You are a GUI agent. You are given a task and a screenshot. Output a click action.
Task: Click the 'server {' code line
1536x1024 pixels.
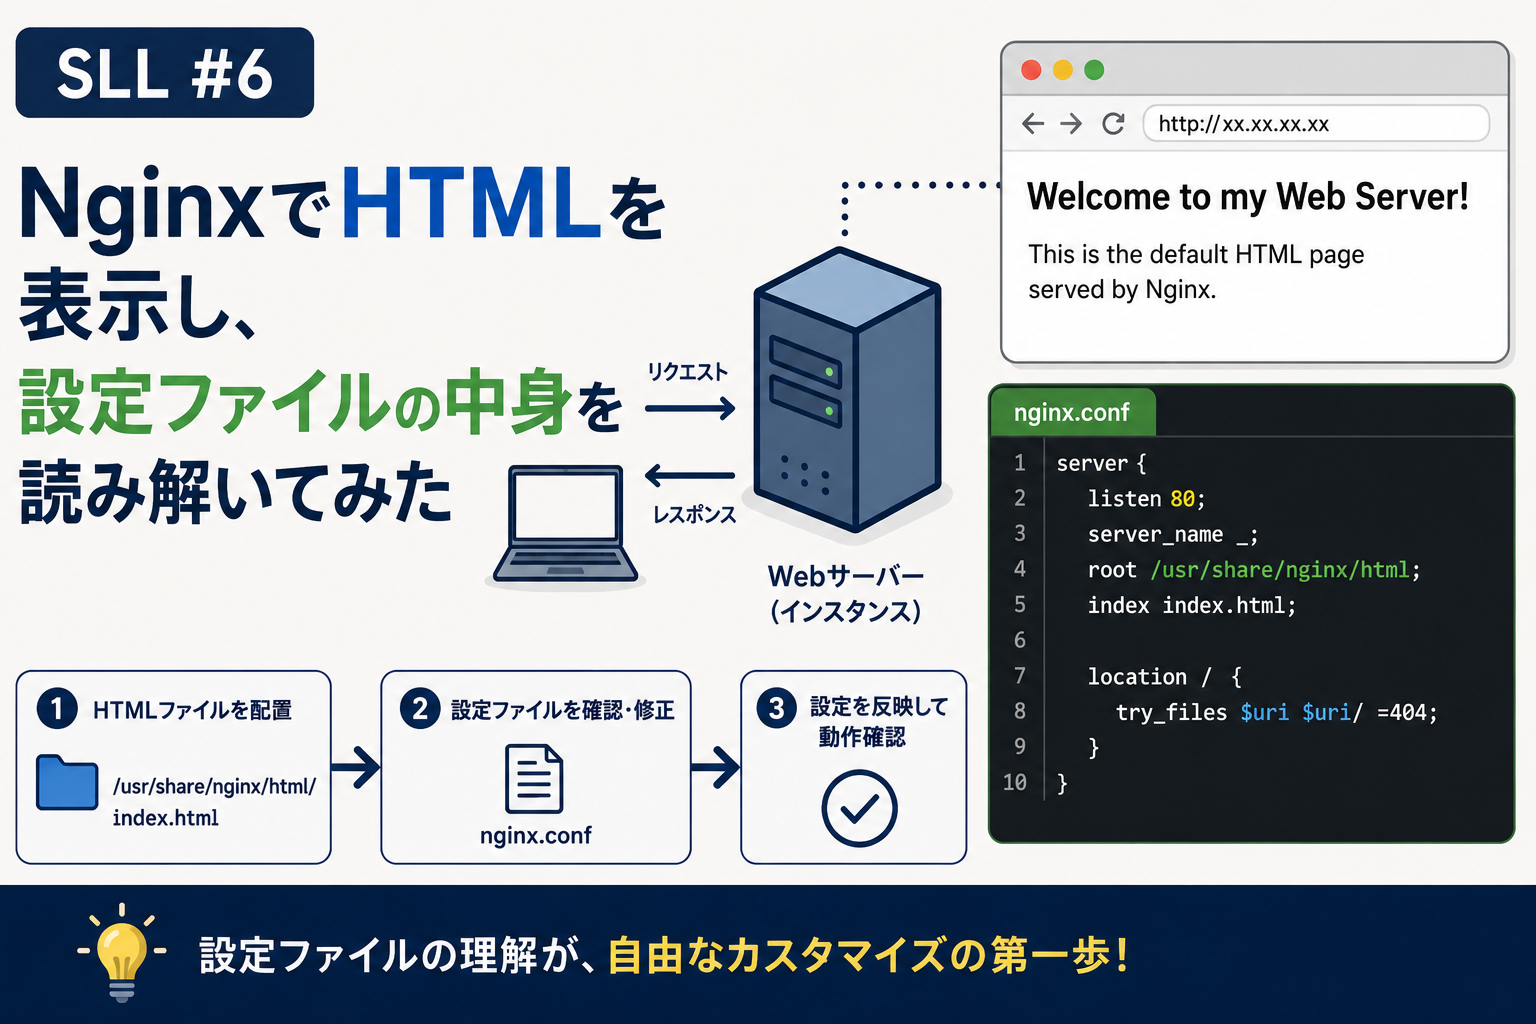(1101, 463)
